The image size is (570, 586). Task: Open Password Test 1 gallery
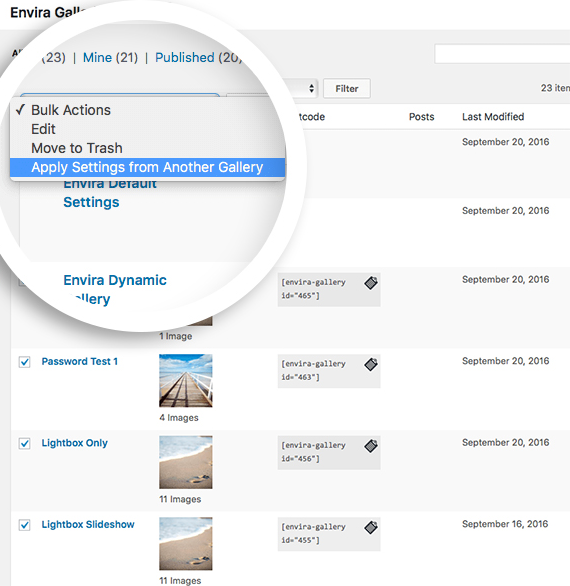coord(80,361)
